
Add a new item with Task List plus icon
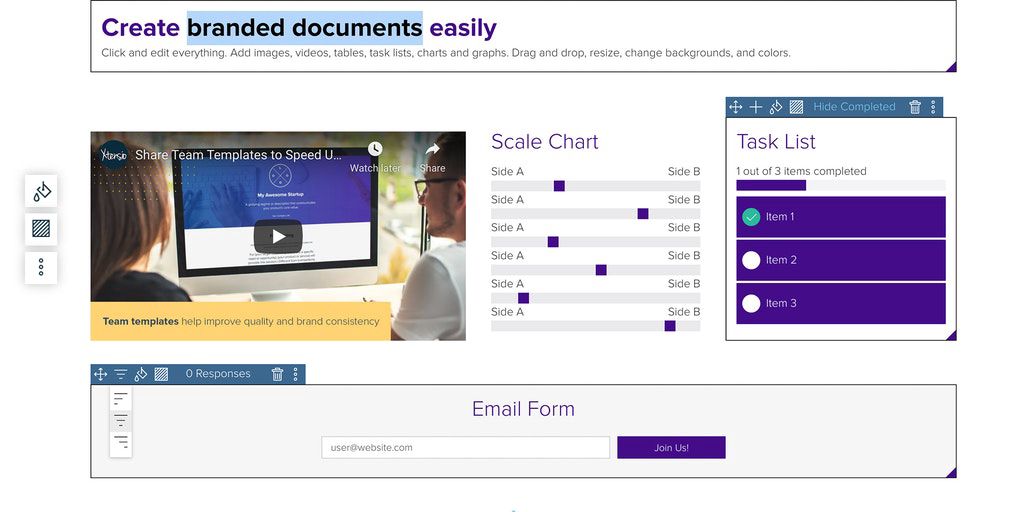click(756, 107)
